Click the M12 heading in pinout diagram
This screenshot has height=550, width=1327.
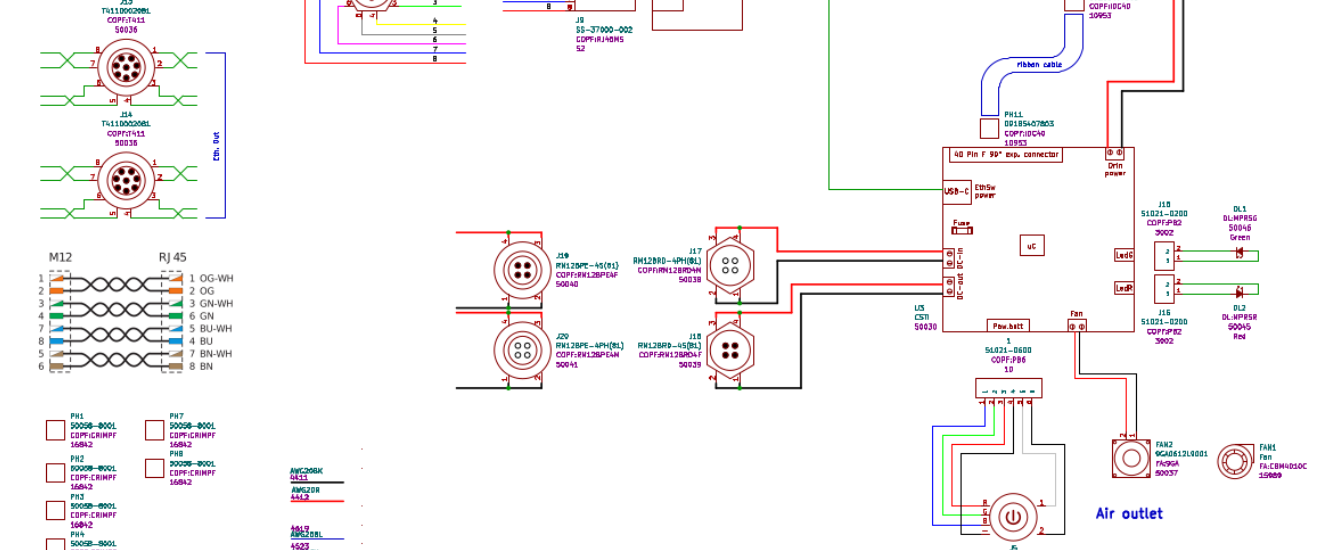(x=60, y=257)
